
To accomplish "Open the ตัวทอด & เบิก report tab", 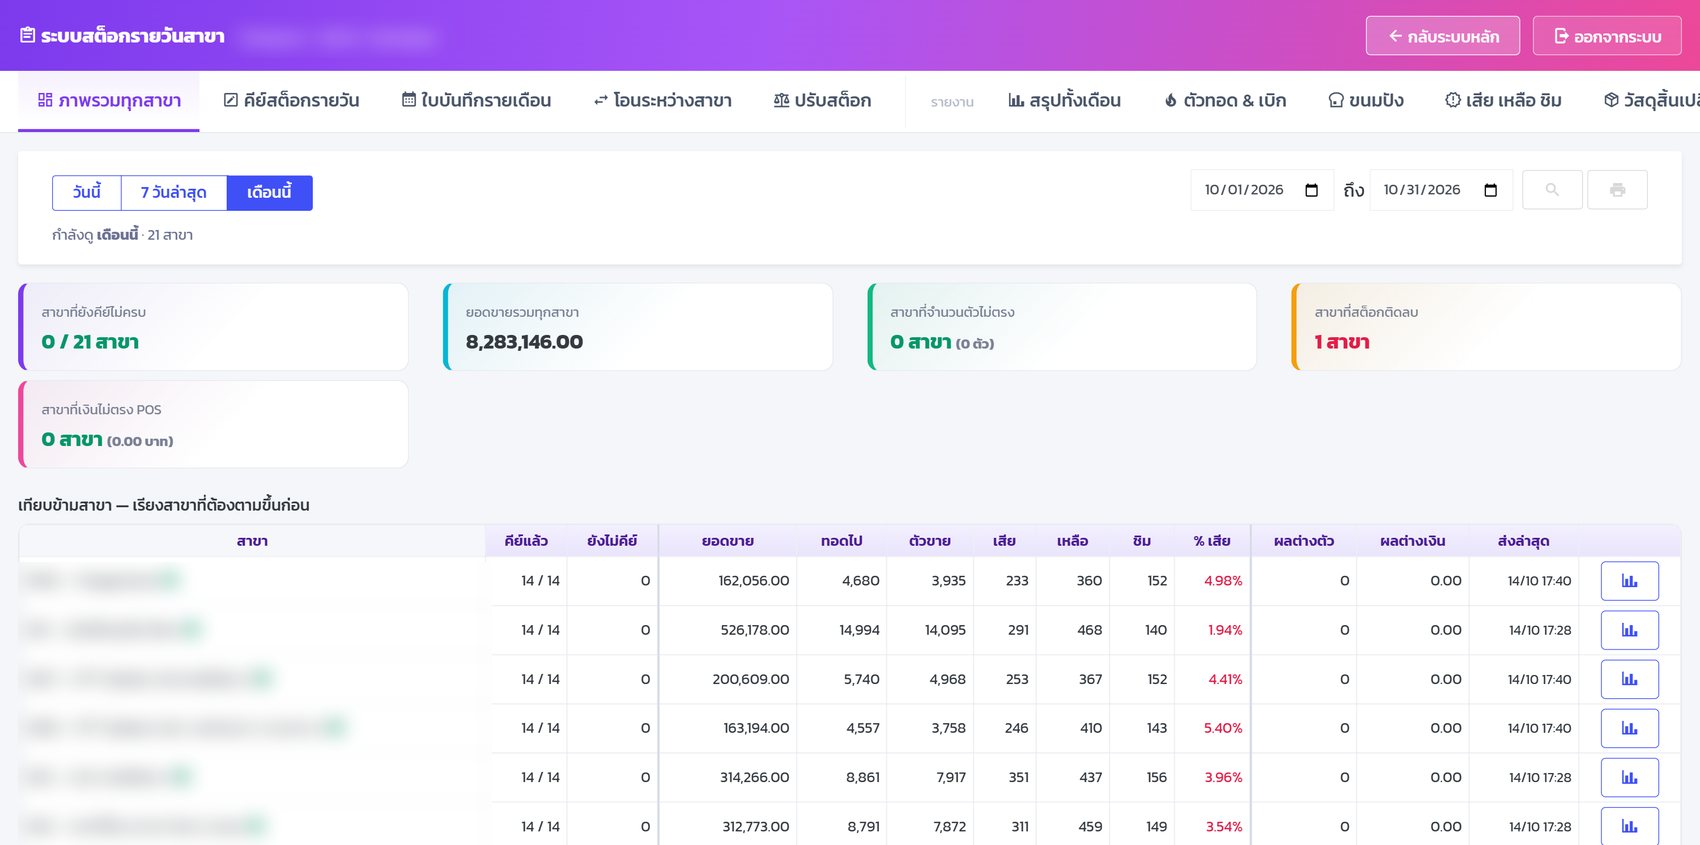I will click(1225, 101).
